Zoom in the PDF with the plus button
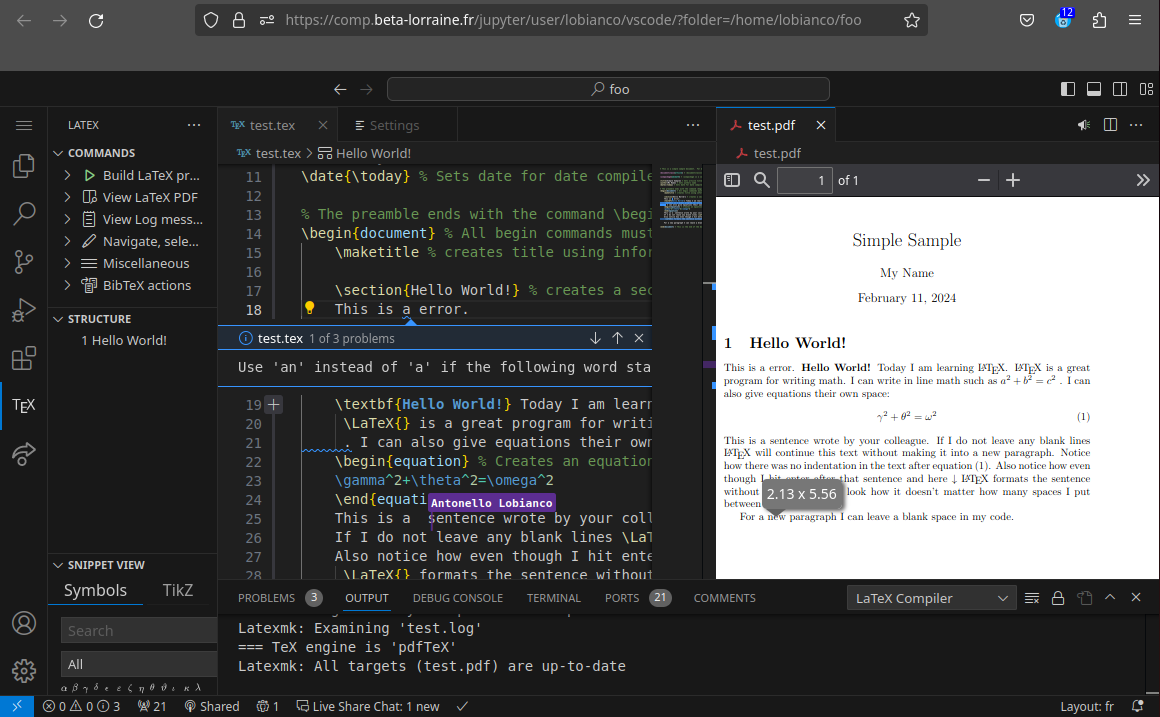 1013,180
